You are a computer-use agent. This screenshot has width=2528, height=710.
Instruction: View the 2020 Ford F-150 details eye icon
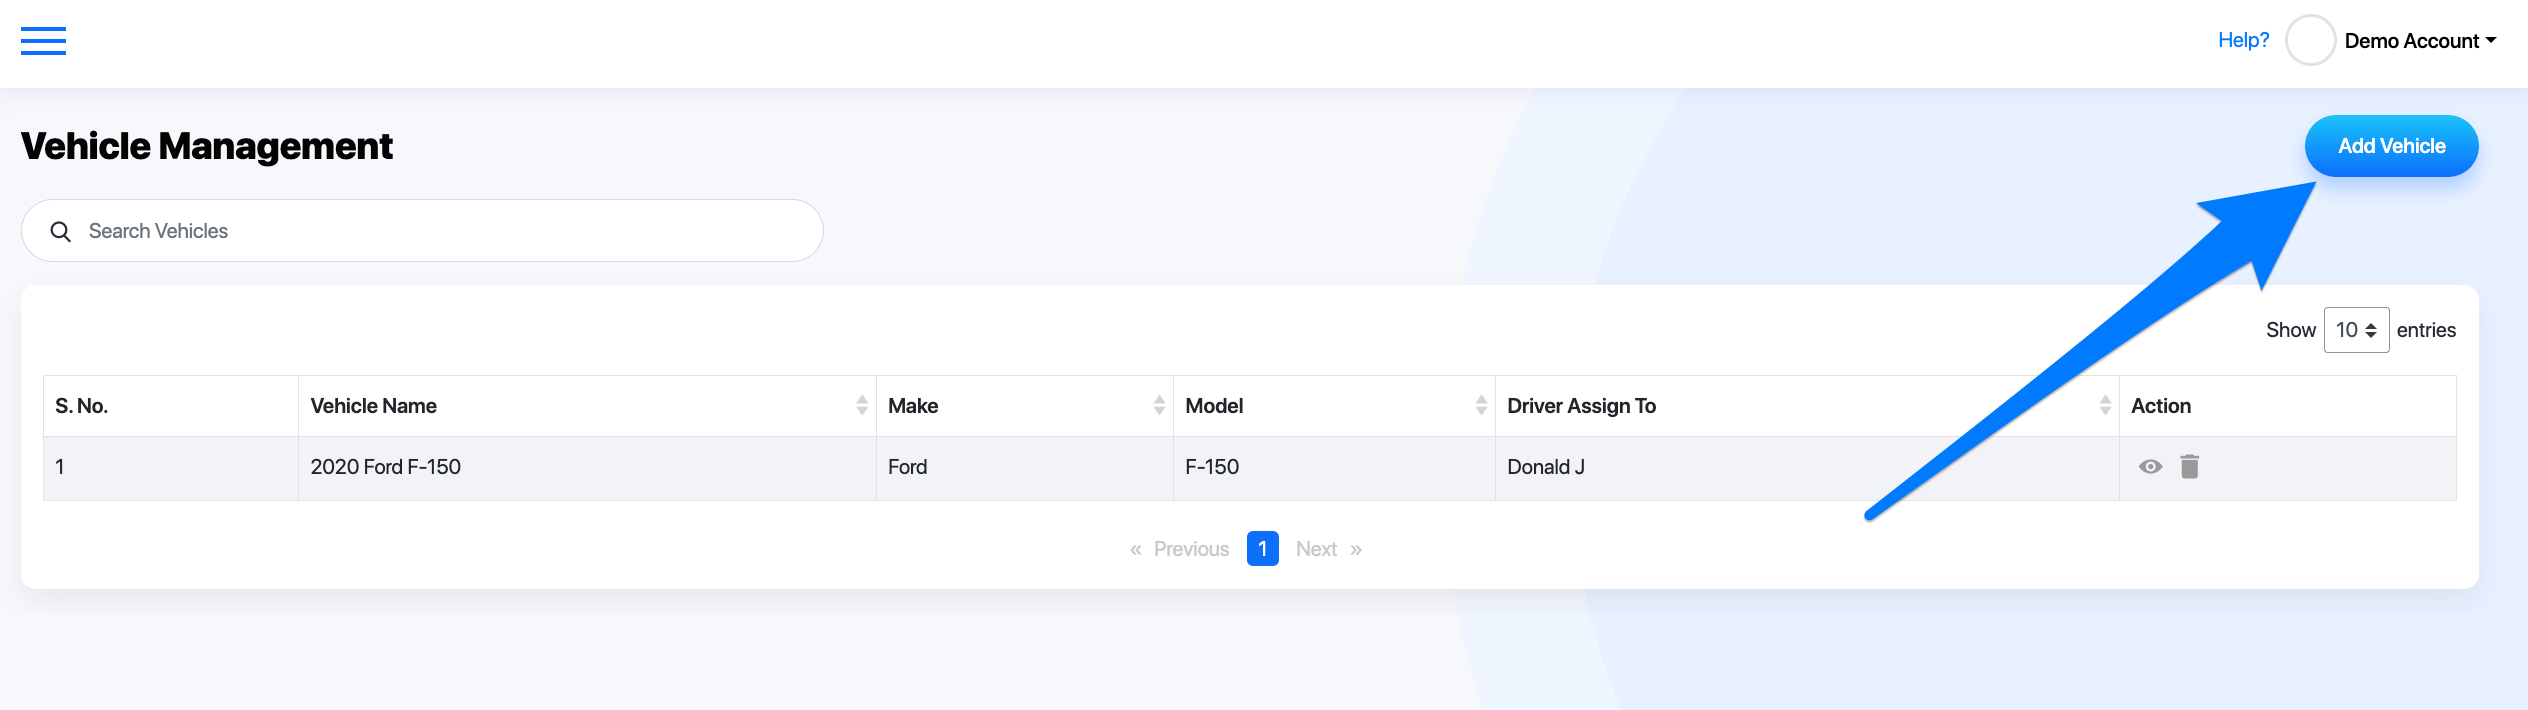coord(2150,467)
